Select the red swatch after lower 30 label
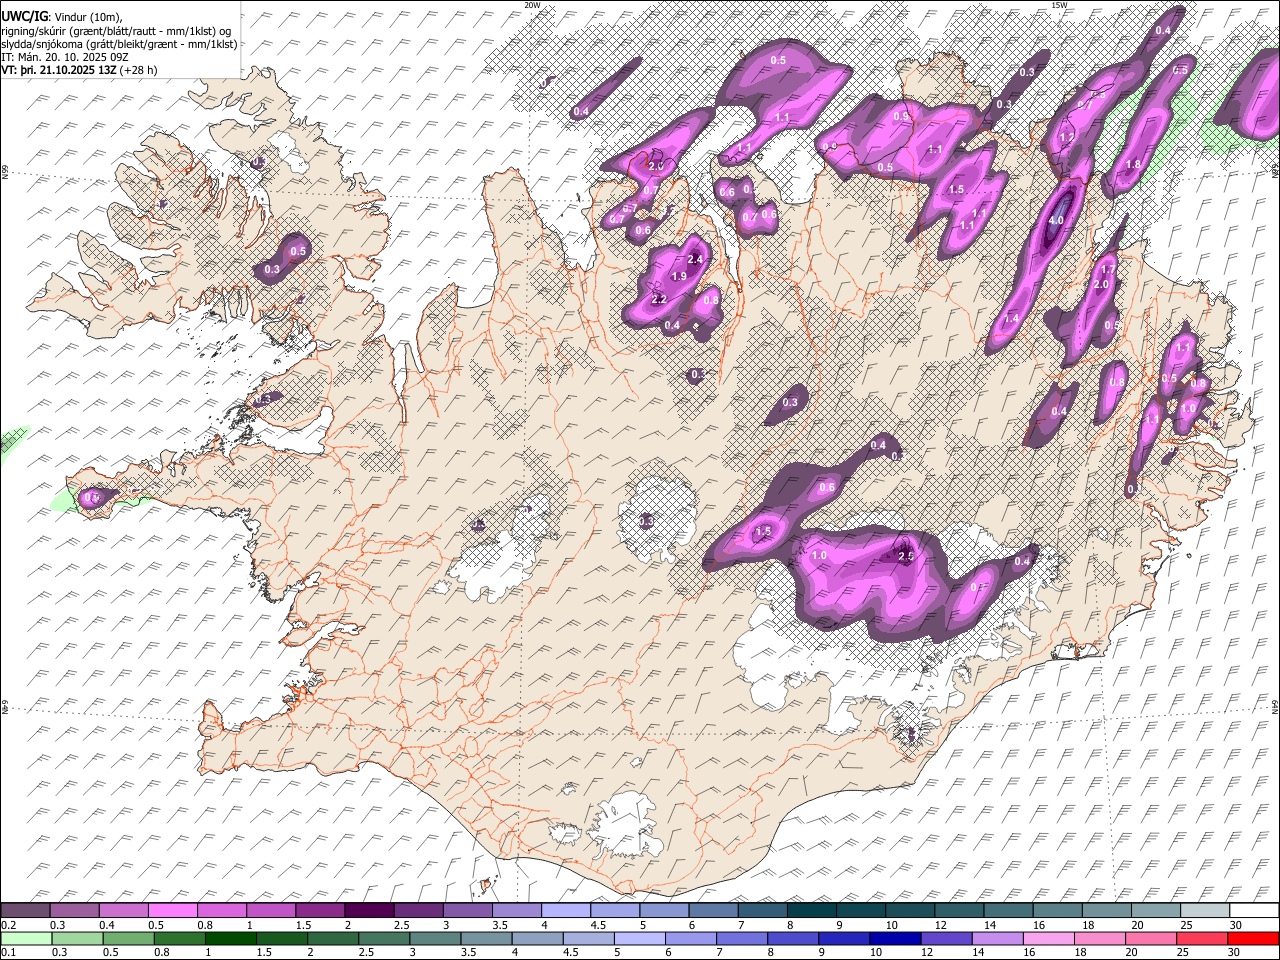 coord(1253,938)
